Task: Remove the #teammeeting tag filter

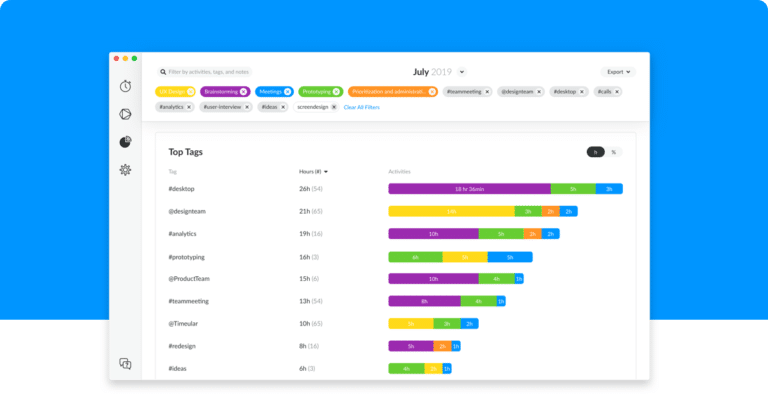Action: click(x=487, y=92)
